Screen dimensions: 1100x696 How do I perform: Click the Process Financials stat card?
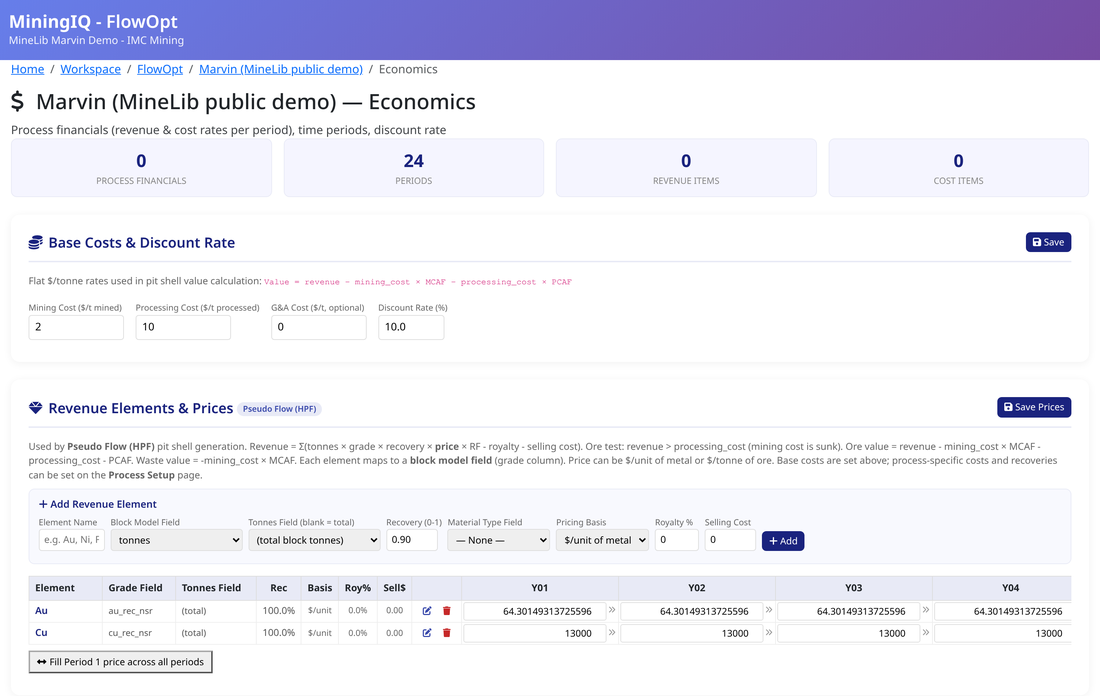point(141,168)
